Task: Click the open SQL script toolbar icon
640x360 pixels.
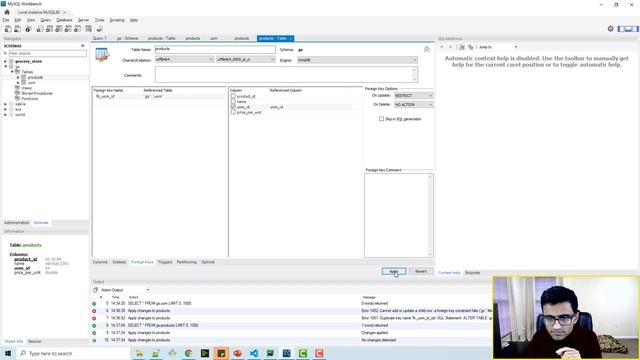Action: pos(18,29)
